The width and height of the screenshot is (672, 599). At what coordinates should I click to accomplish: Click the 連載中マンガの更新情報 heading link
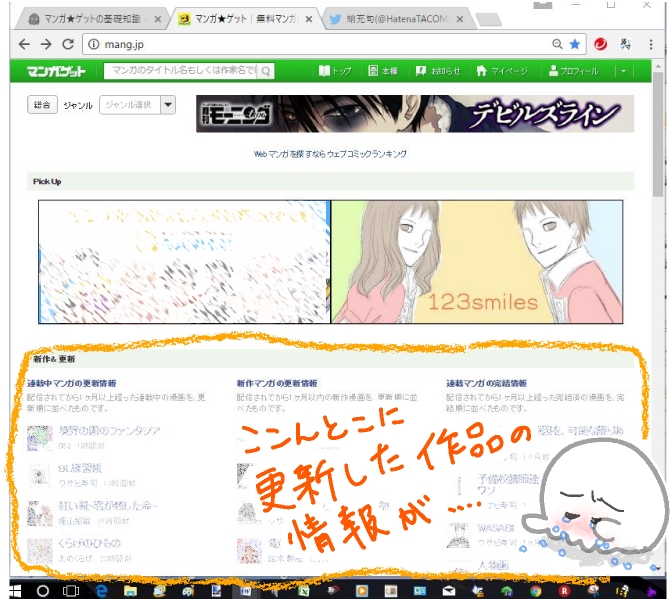pos(72,383)
